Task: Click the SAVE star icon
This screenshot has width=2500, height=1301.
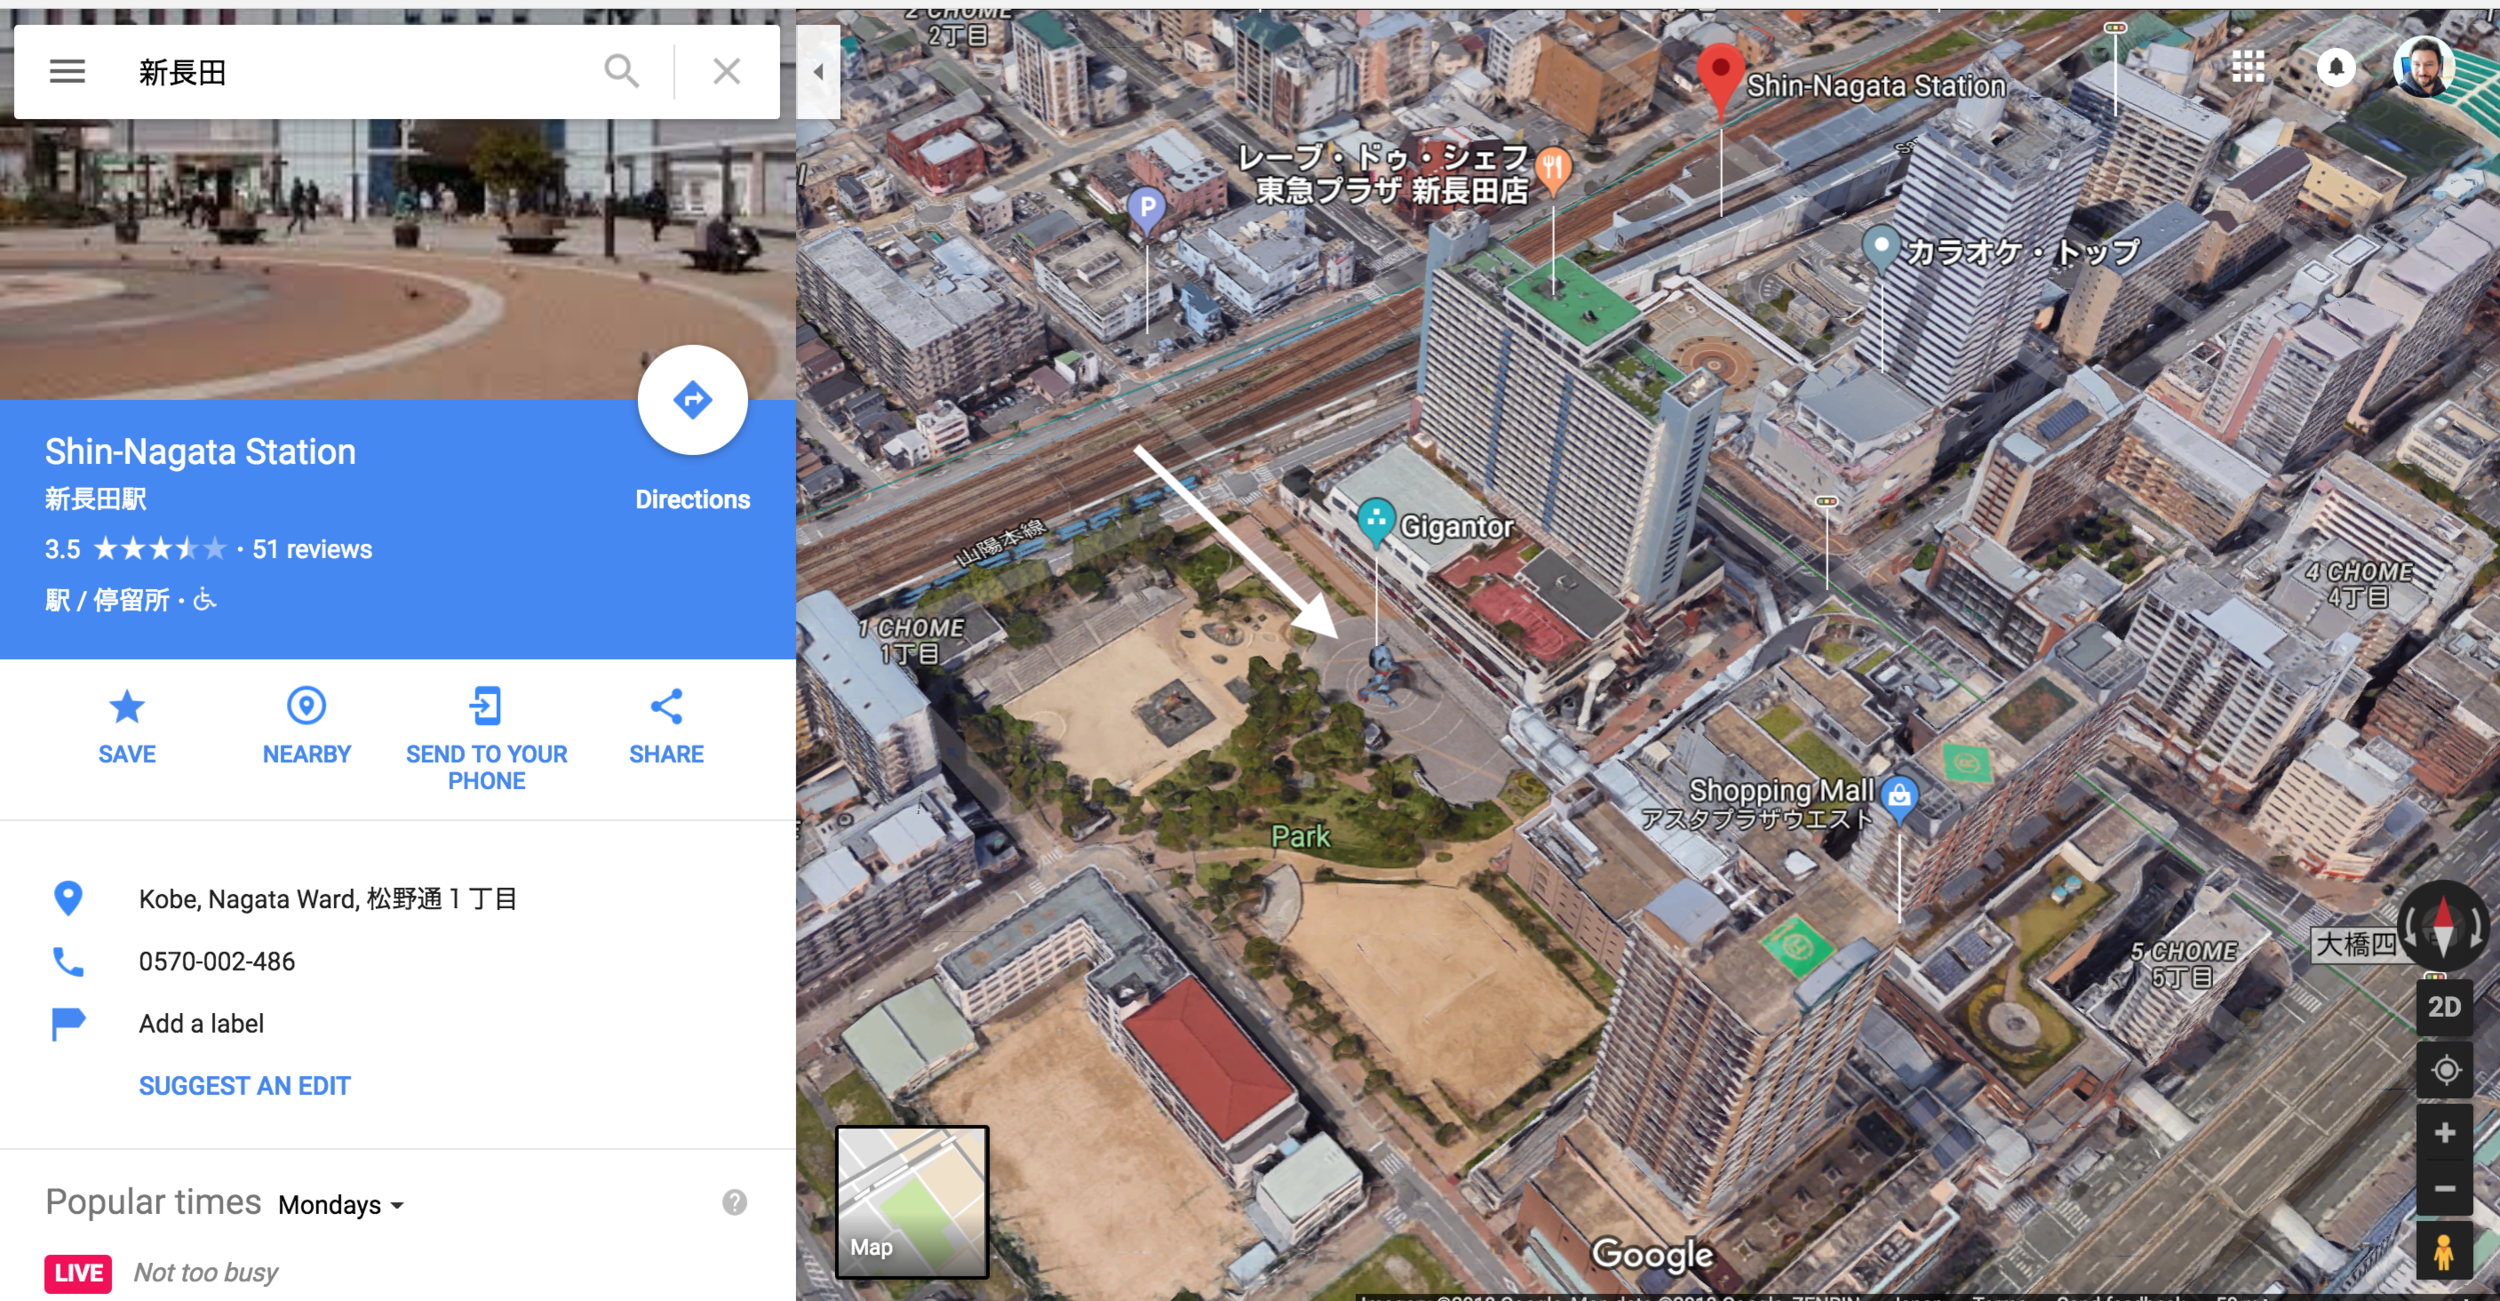Action: [127, 707]
